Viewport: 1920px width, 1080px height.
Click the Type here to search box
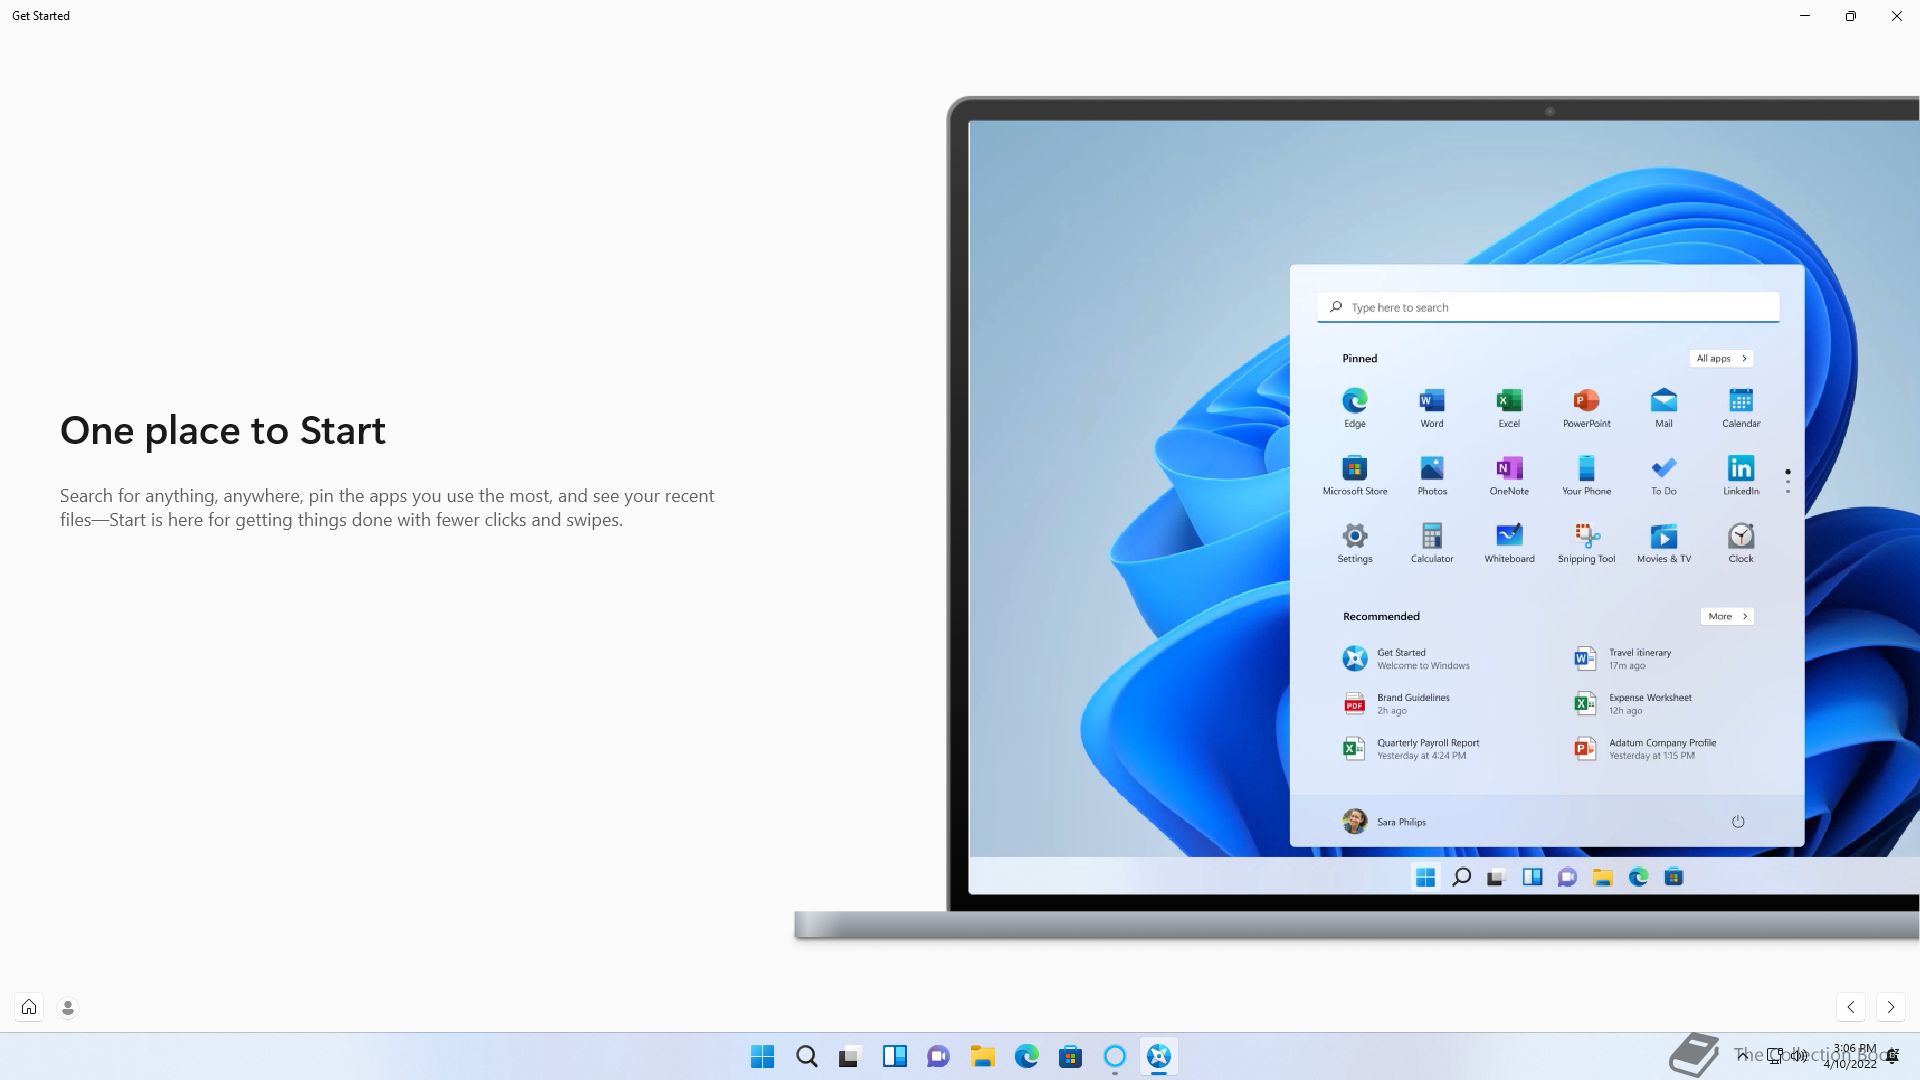(1548, 307)
